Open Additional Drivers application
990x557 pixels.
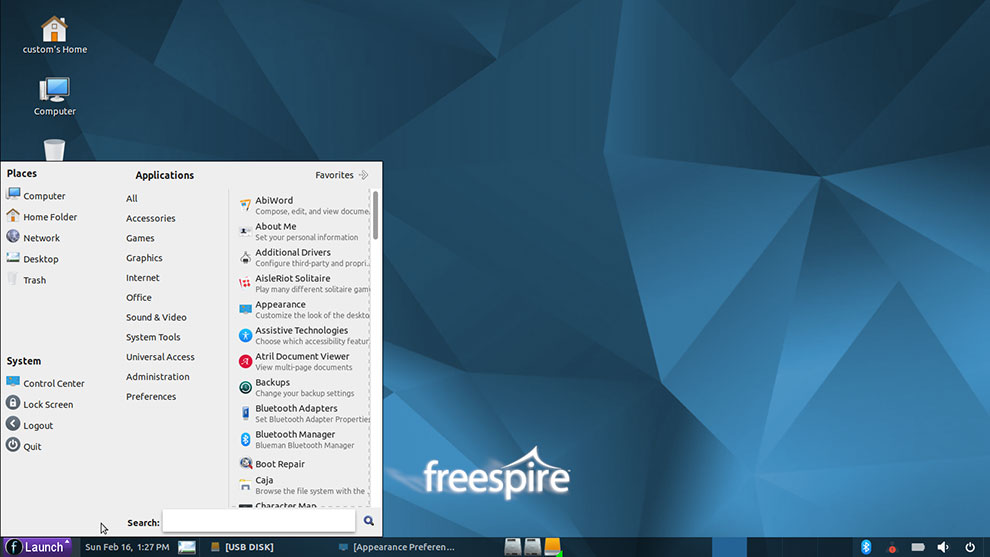tap(304, 257)
